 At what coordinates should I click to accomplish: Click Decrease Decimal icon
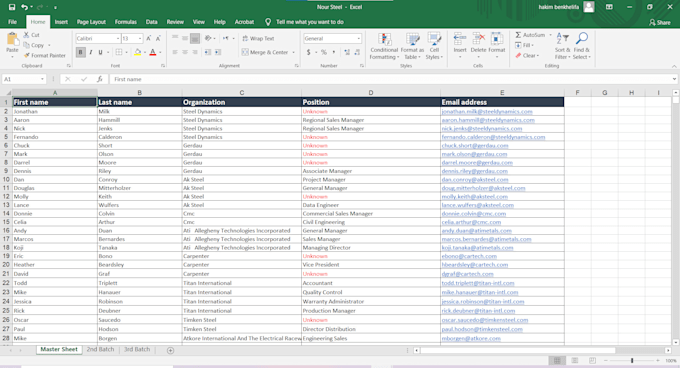357,52
